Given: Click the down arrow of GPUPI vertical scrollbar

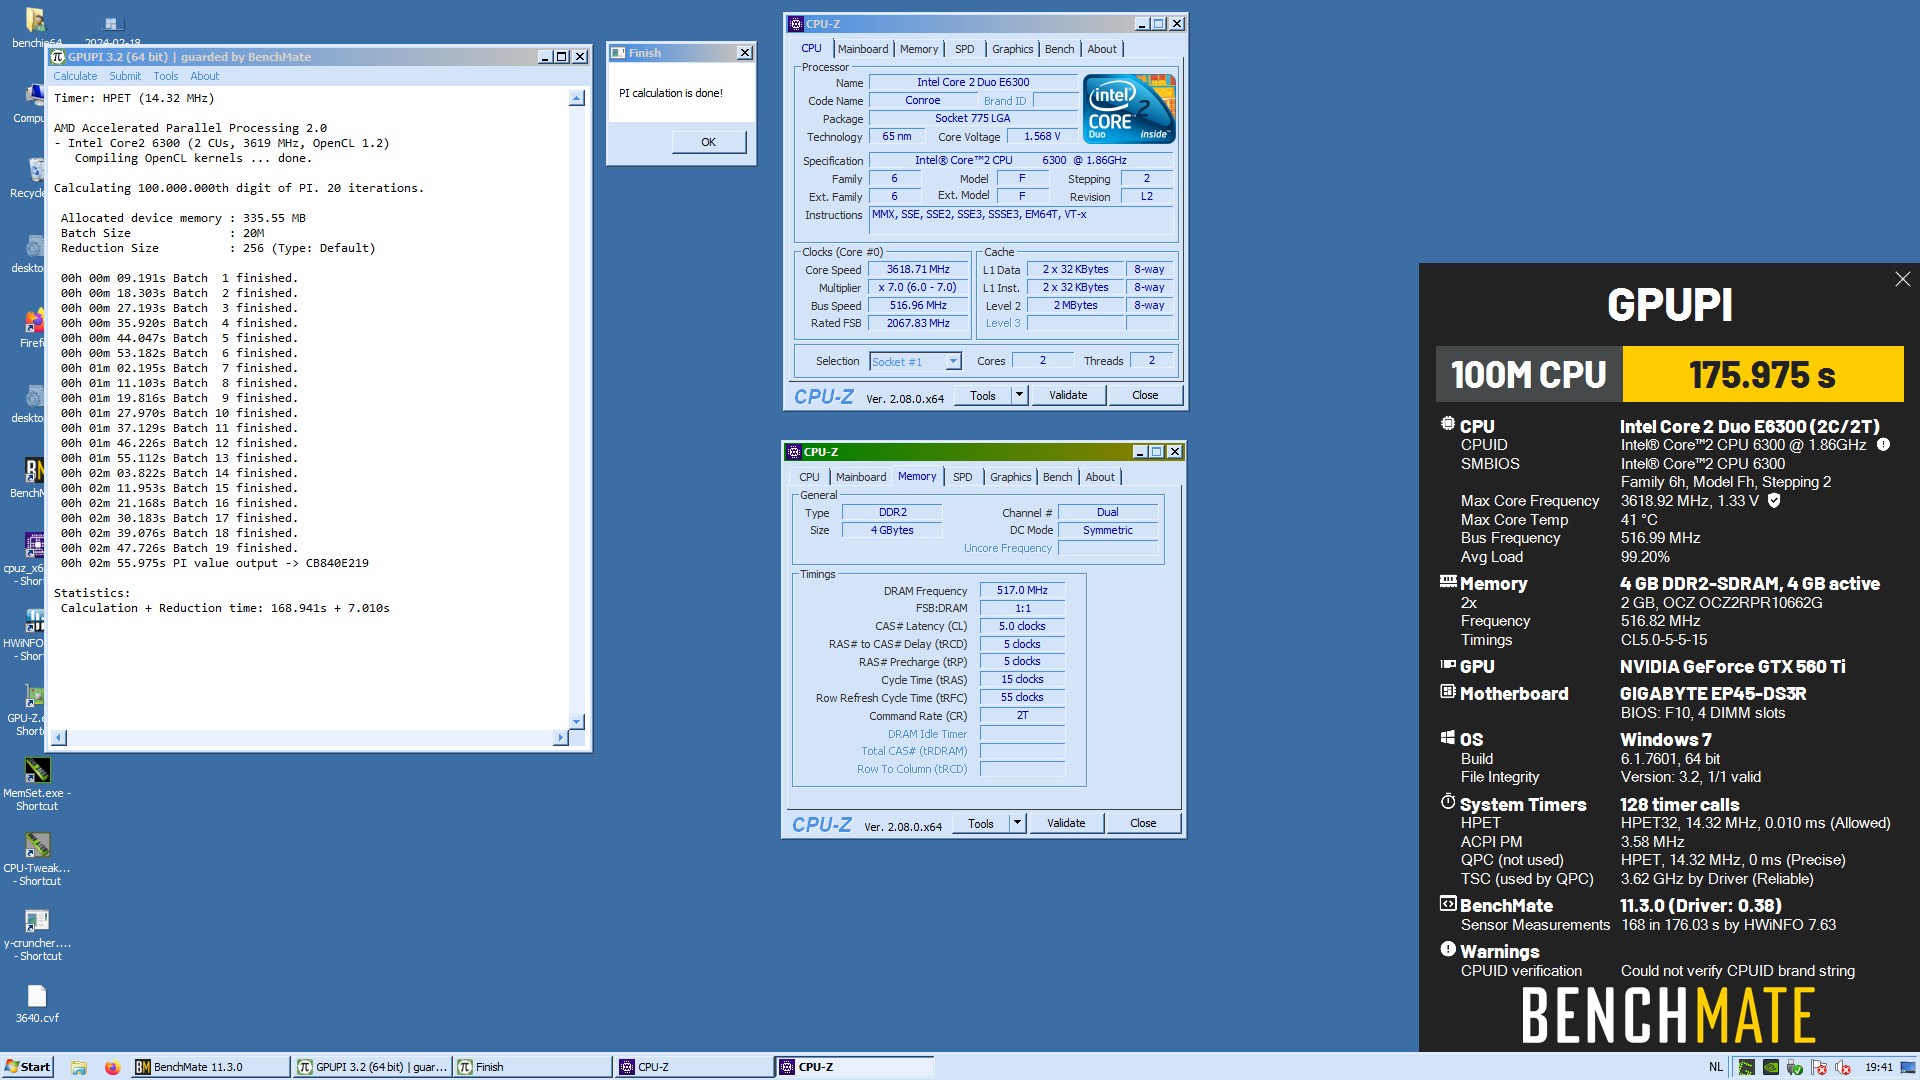Looking at the screenshot, I should (576, 721).
